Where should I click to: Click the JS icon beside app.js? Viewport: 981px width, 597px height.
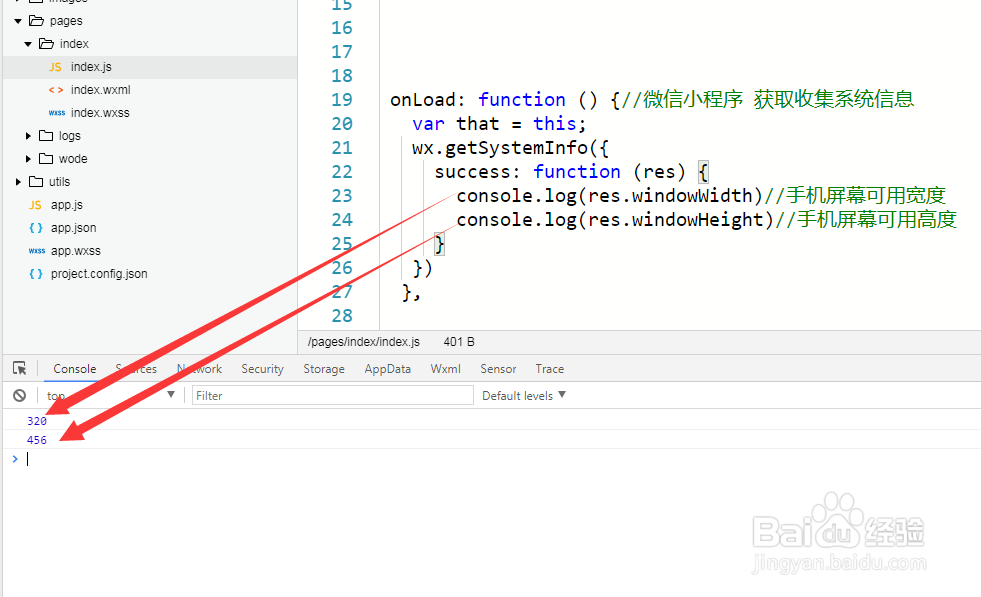click(35, 205)
